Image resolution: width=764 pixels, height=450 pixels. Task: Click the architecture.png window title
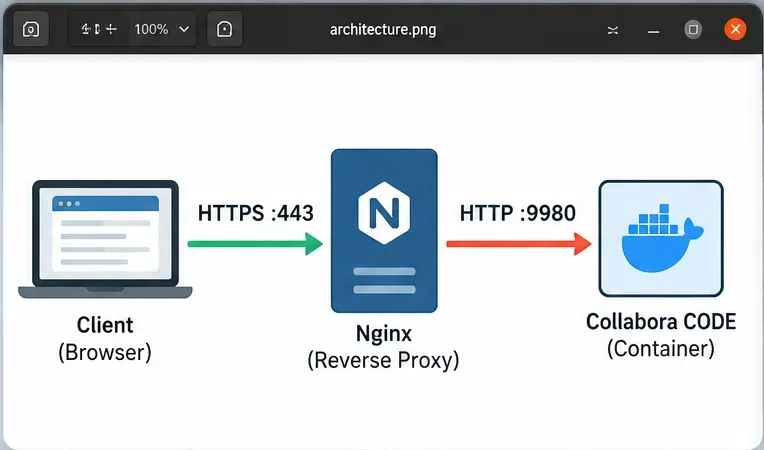pyautogui.click(x=383, y=30)
